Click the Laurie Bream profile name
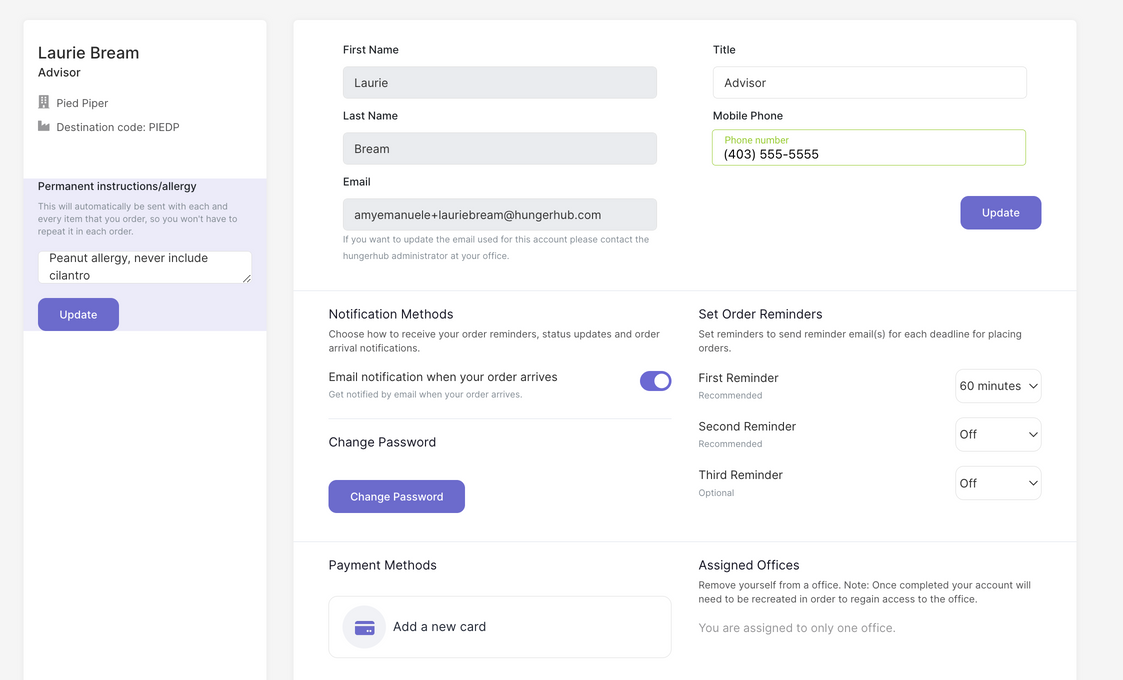1123x680 pixels. (x=89, y=53)
